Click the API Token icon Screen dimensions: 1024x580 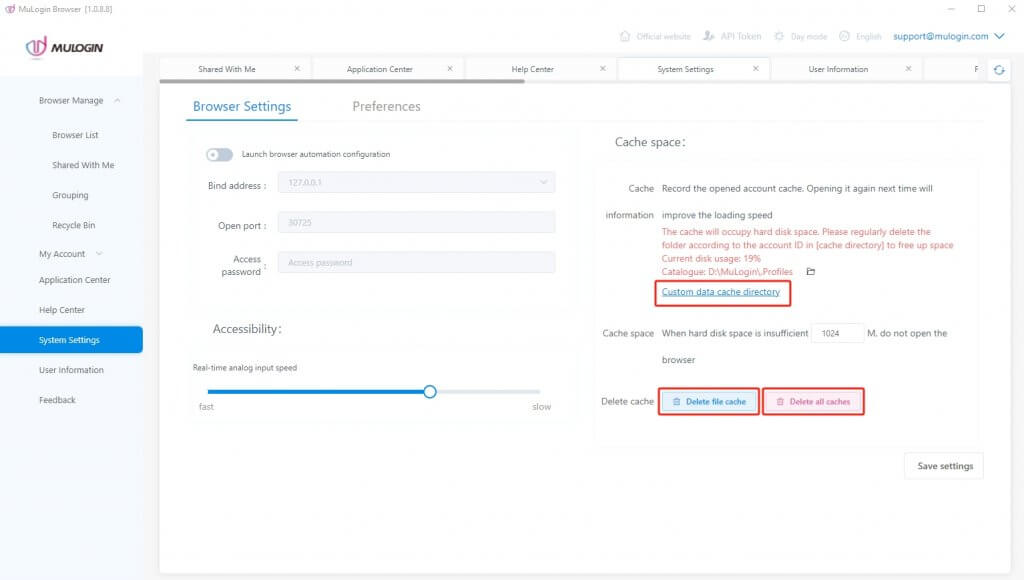coord(710,36)
